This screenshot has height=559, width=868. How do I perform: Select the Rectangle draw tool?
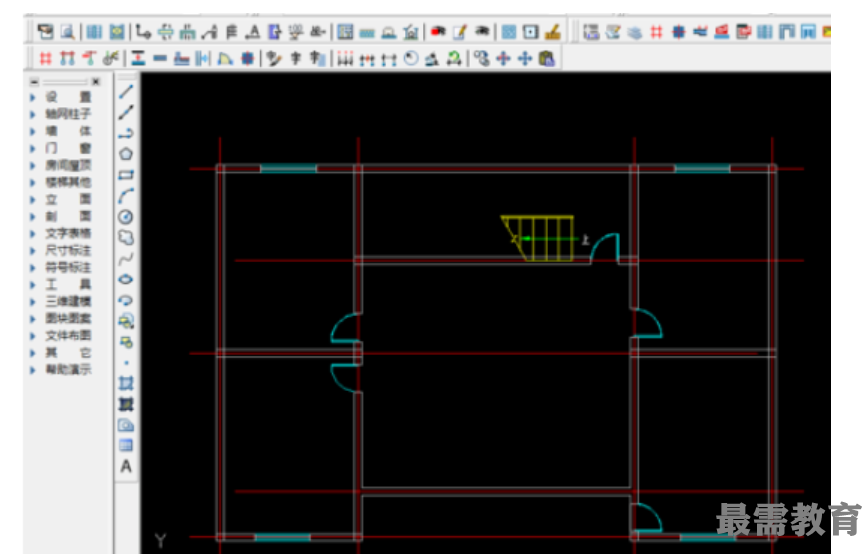coord(126,175)
